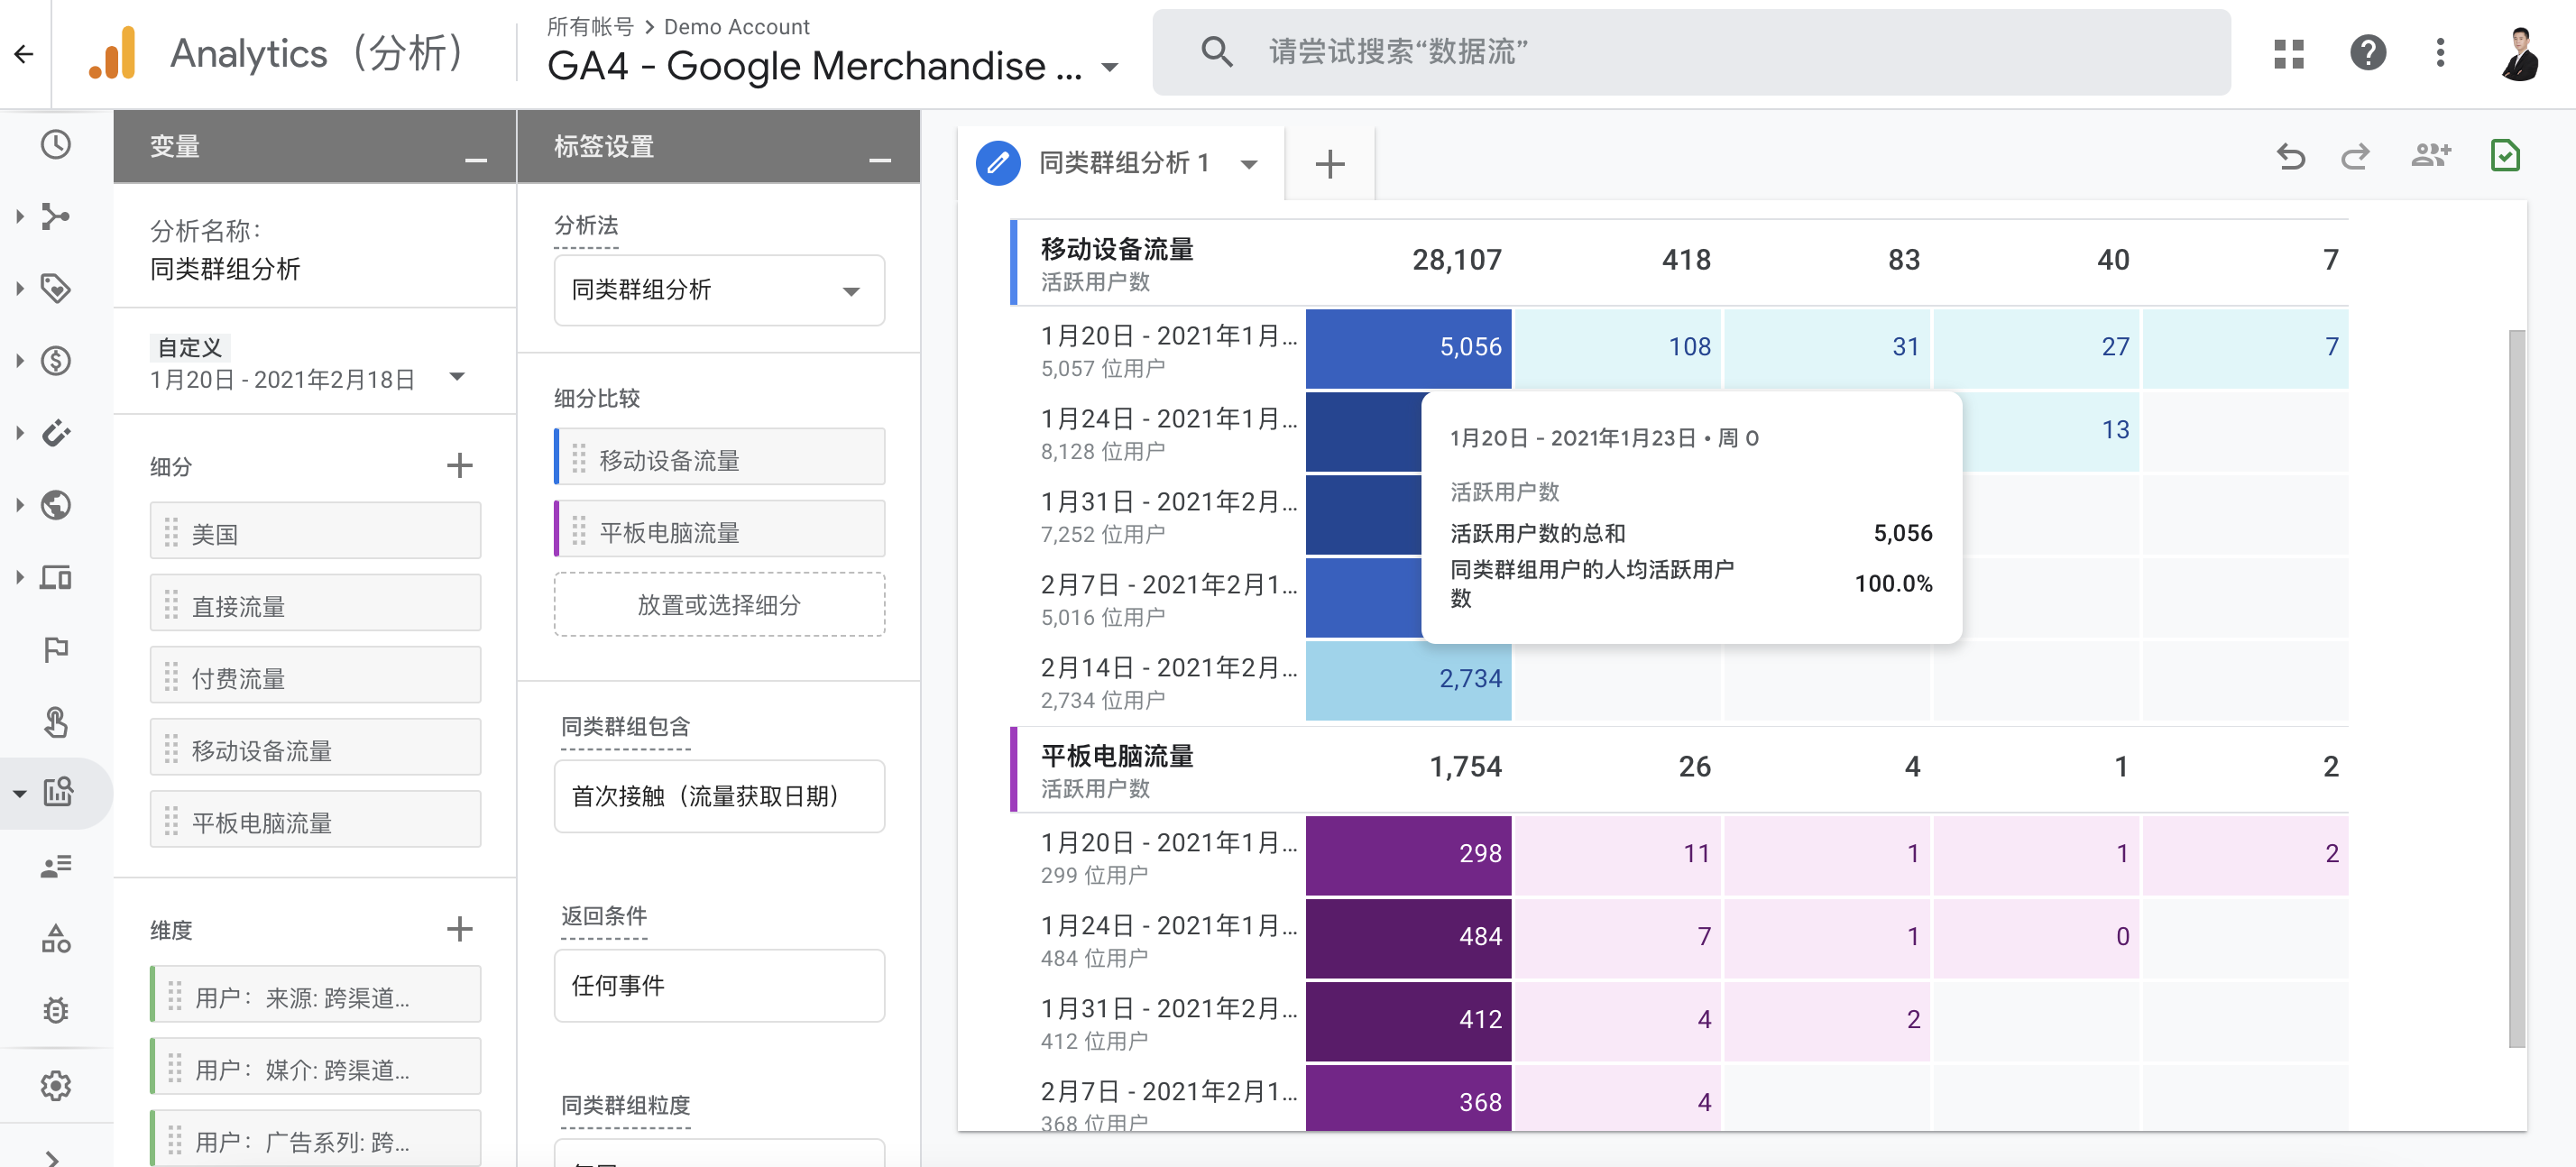Viewport: 2576px width, 1167px height.
Task: Open the custom definitions shapes icon
Action: coord(56,938)
